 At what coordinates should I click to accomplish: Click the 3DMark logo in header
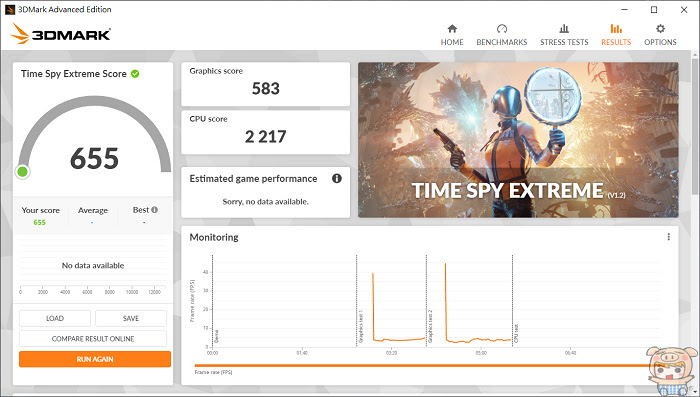pos(60,33)
